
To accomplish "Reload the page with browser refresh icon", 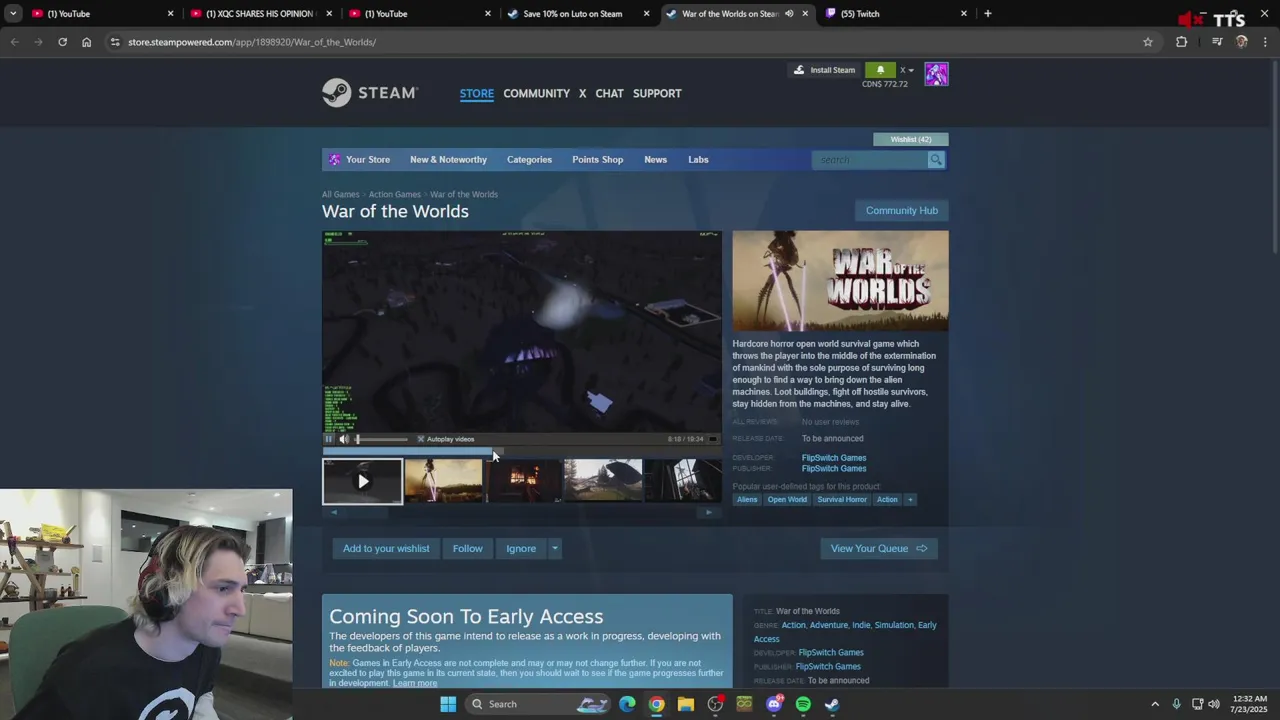I will click(62, 42).
